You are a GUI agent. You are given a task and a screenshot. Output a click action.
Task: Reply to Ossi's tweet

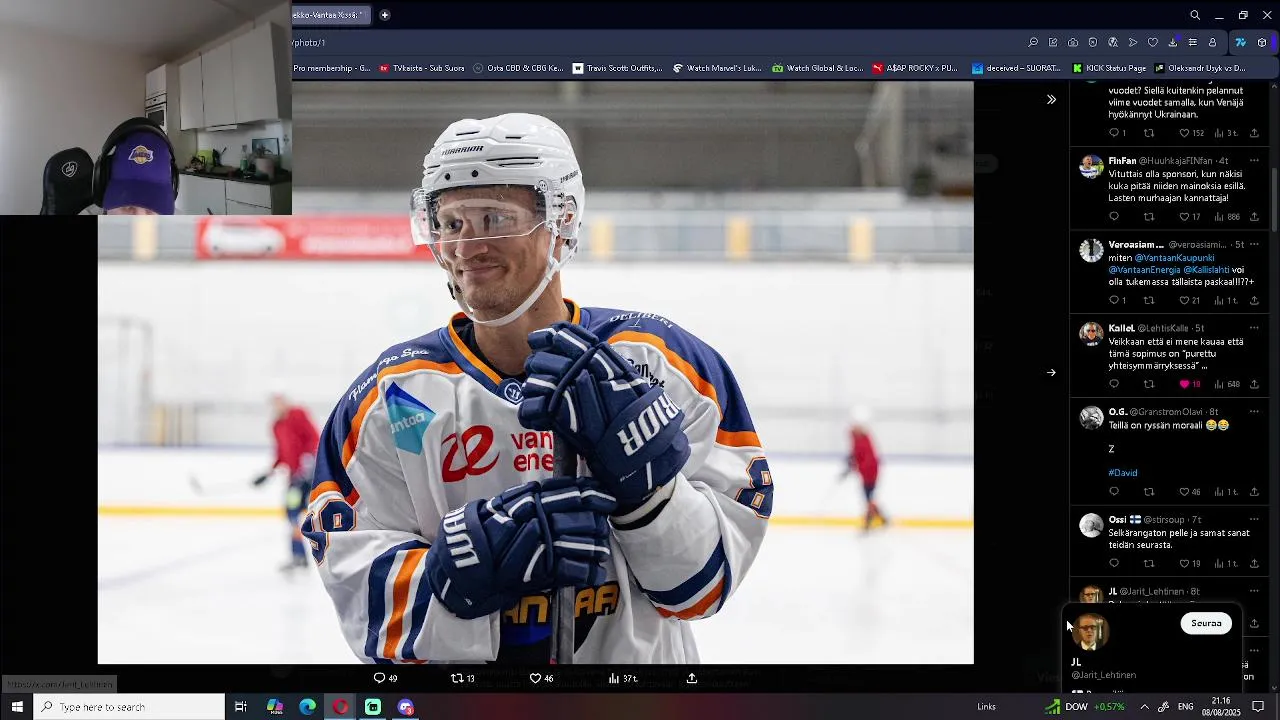[1114, 564]
